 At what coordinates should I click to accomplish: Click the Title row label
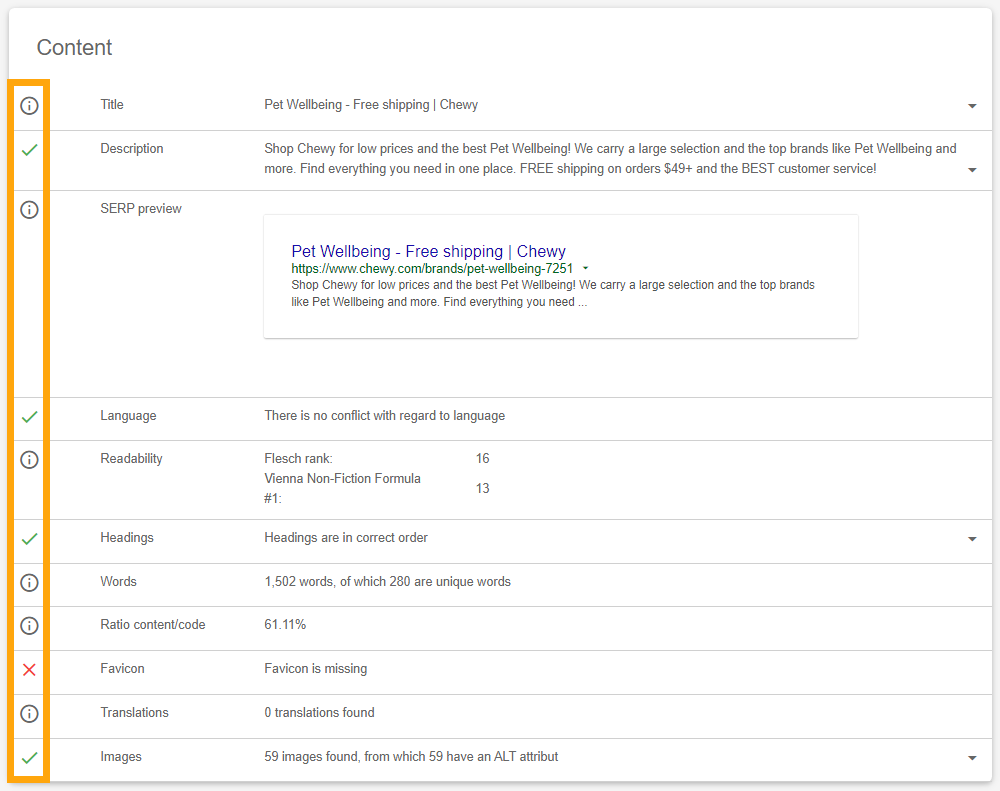(x=112, y=105)
